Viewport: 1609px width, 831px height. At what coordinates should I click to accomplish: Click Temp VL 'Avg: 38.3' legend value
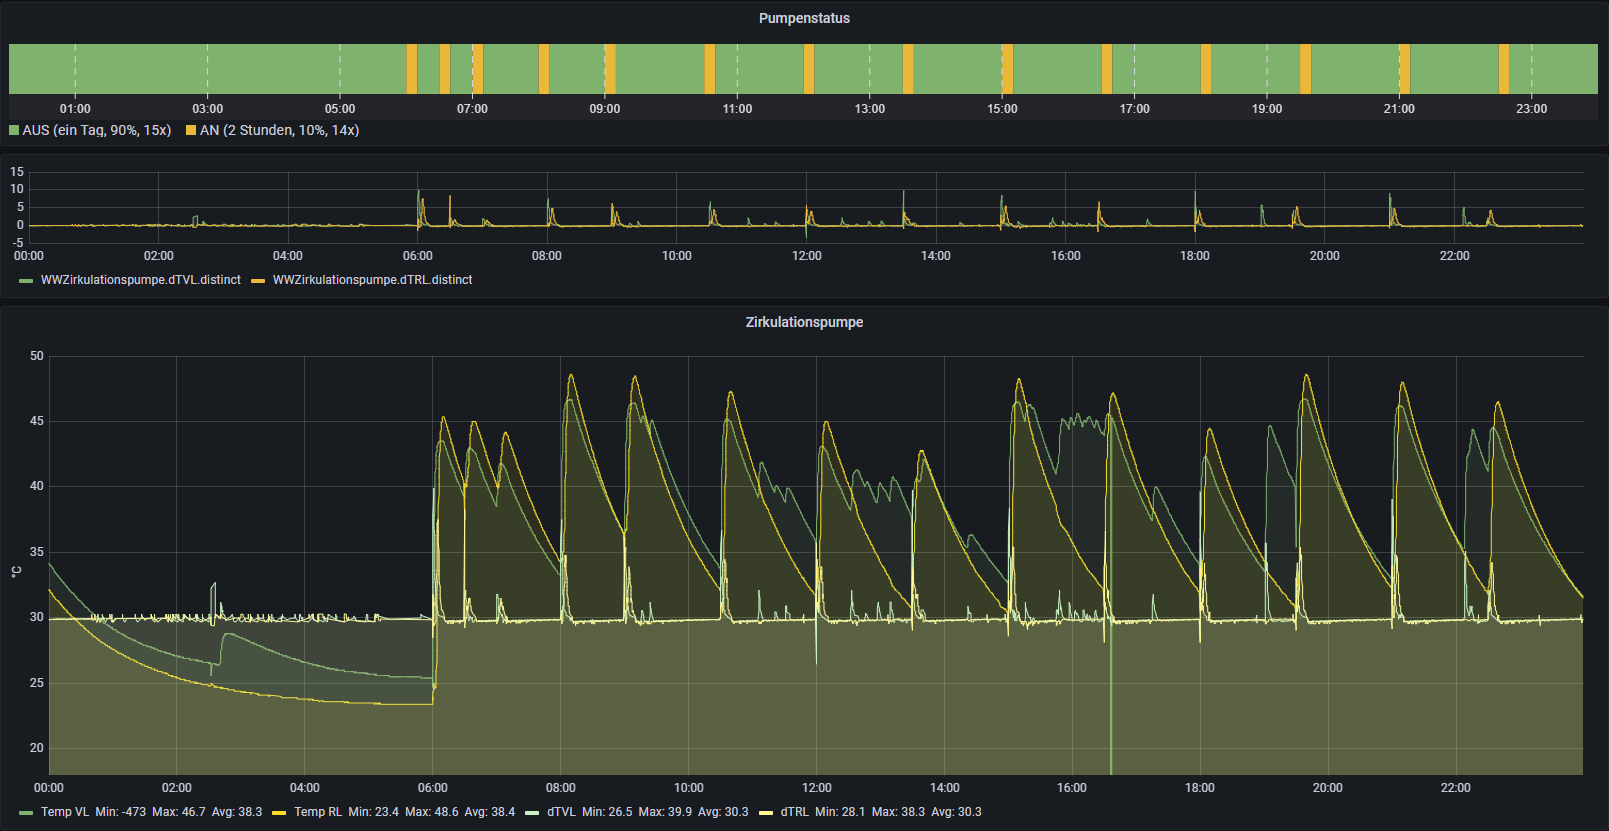pos(237,812)
